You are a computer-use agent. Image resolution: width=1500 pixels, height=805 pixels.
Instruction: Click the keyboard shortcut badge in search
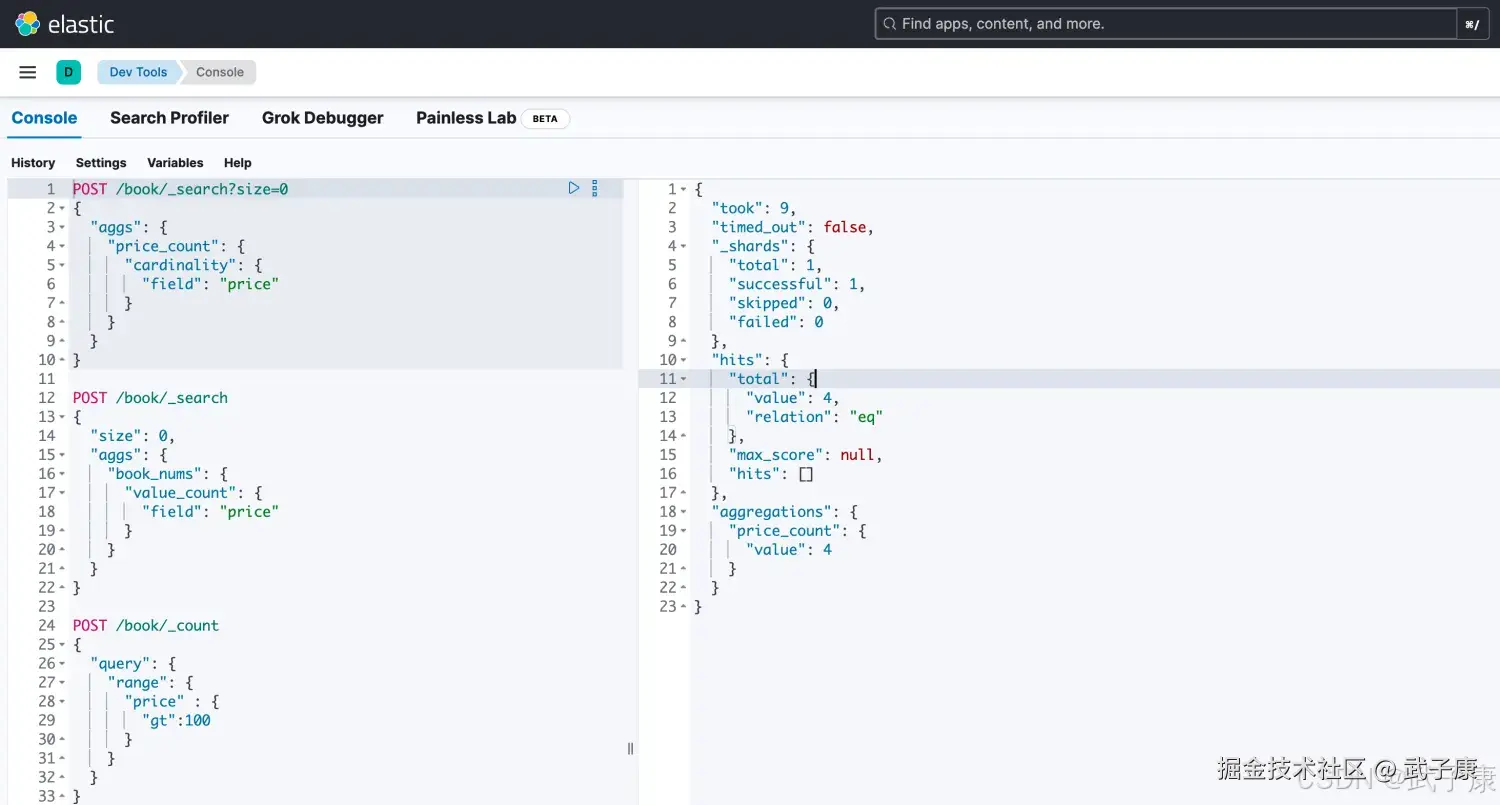(x=1472, y=24)
